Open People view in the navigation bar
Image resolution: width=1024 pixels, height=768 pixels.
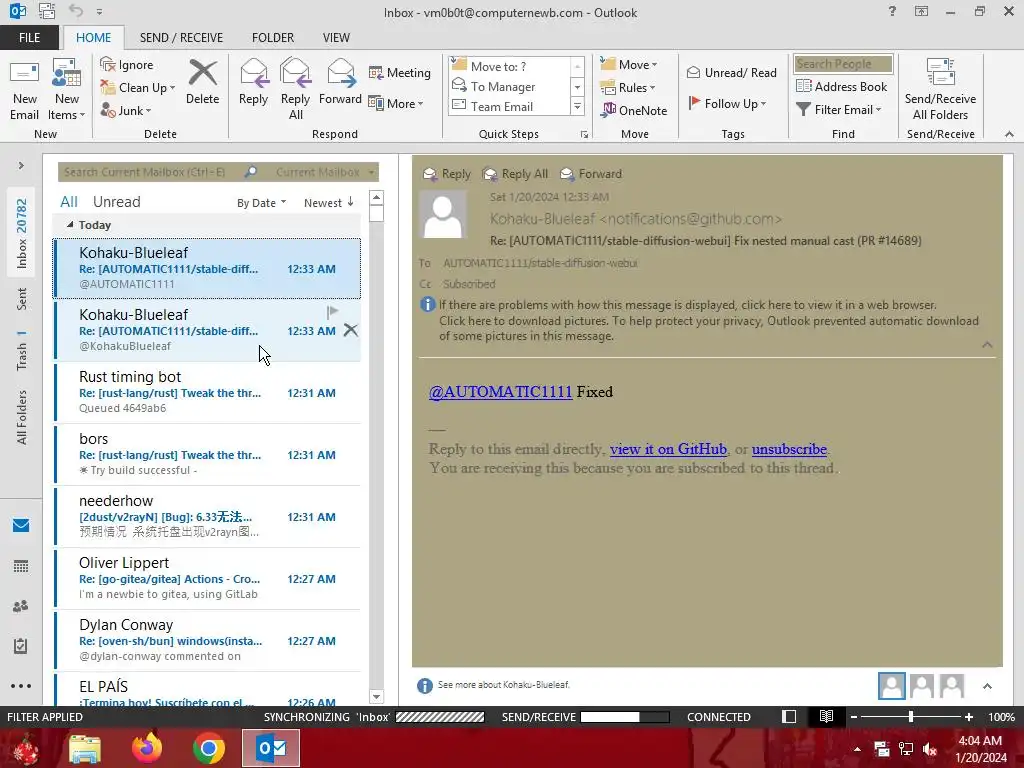coord(21,606)
